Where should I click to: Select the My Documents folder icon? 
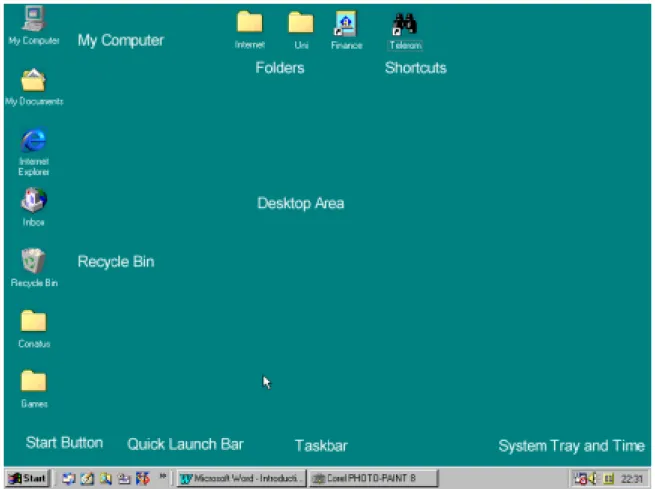pos(34,87)
